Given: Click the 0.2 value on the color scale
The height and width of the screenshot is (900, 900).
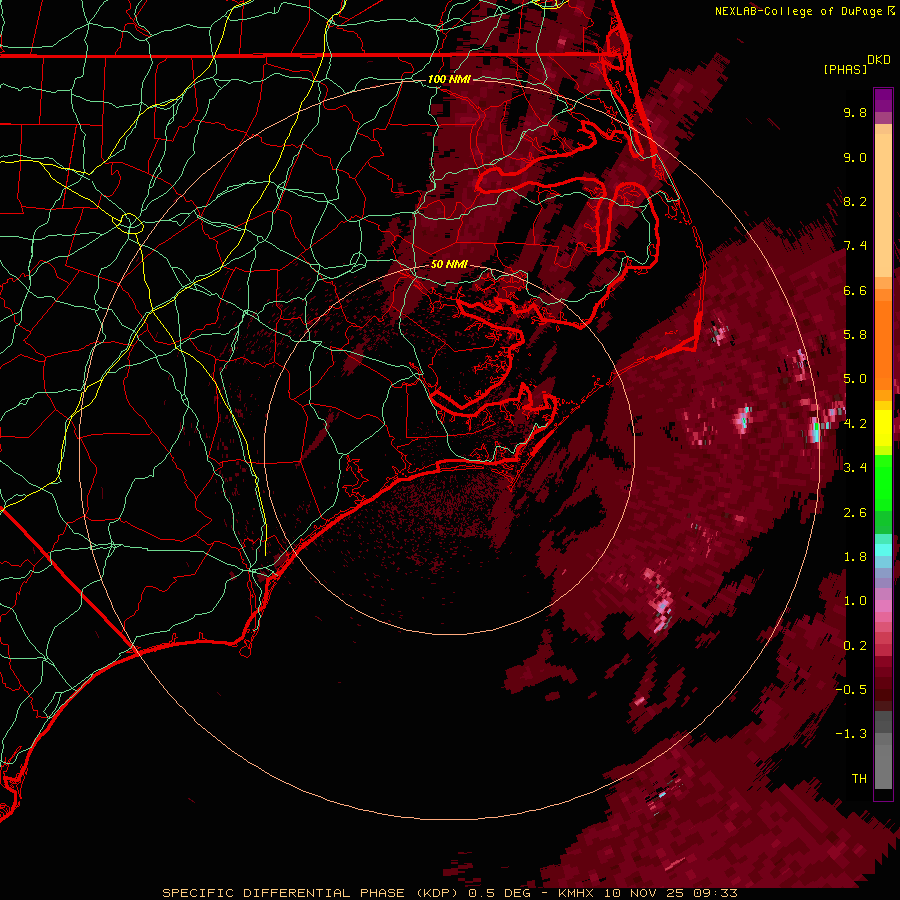Looking at the screenshot, I should 855,646.
